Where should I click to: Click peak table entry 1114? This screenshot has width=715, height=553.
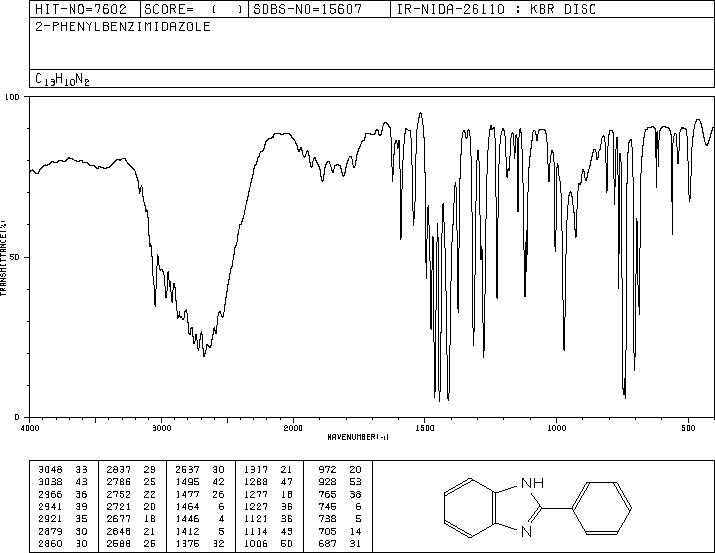pos(256,531)
